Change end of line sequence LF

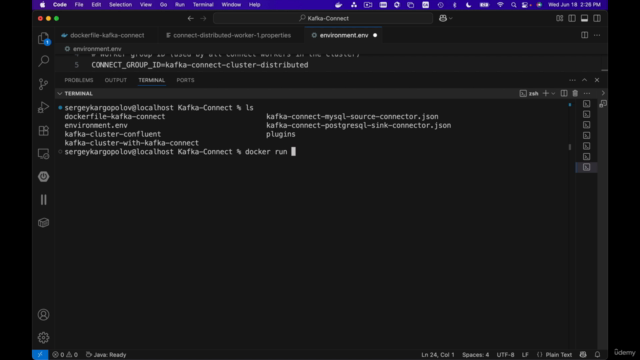525,355
